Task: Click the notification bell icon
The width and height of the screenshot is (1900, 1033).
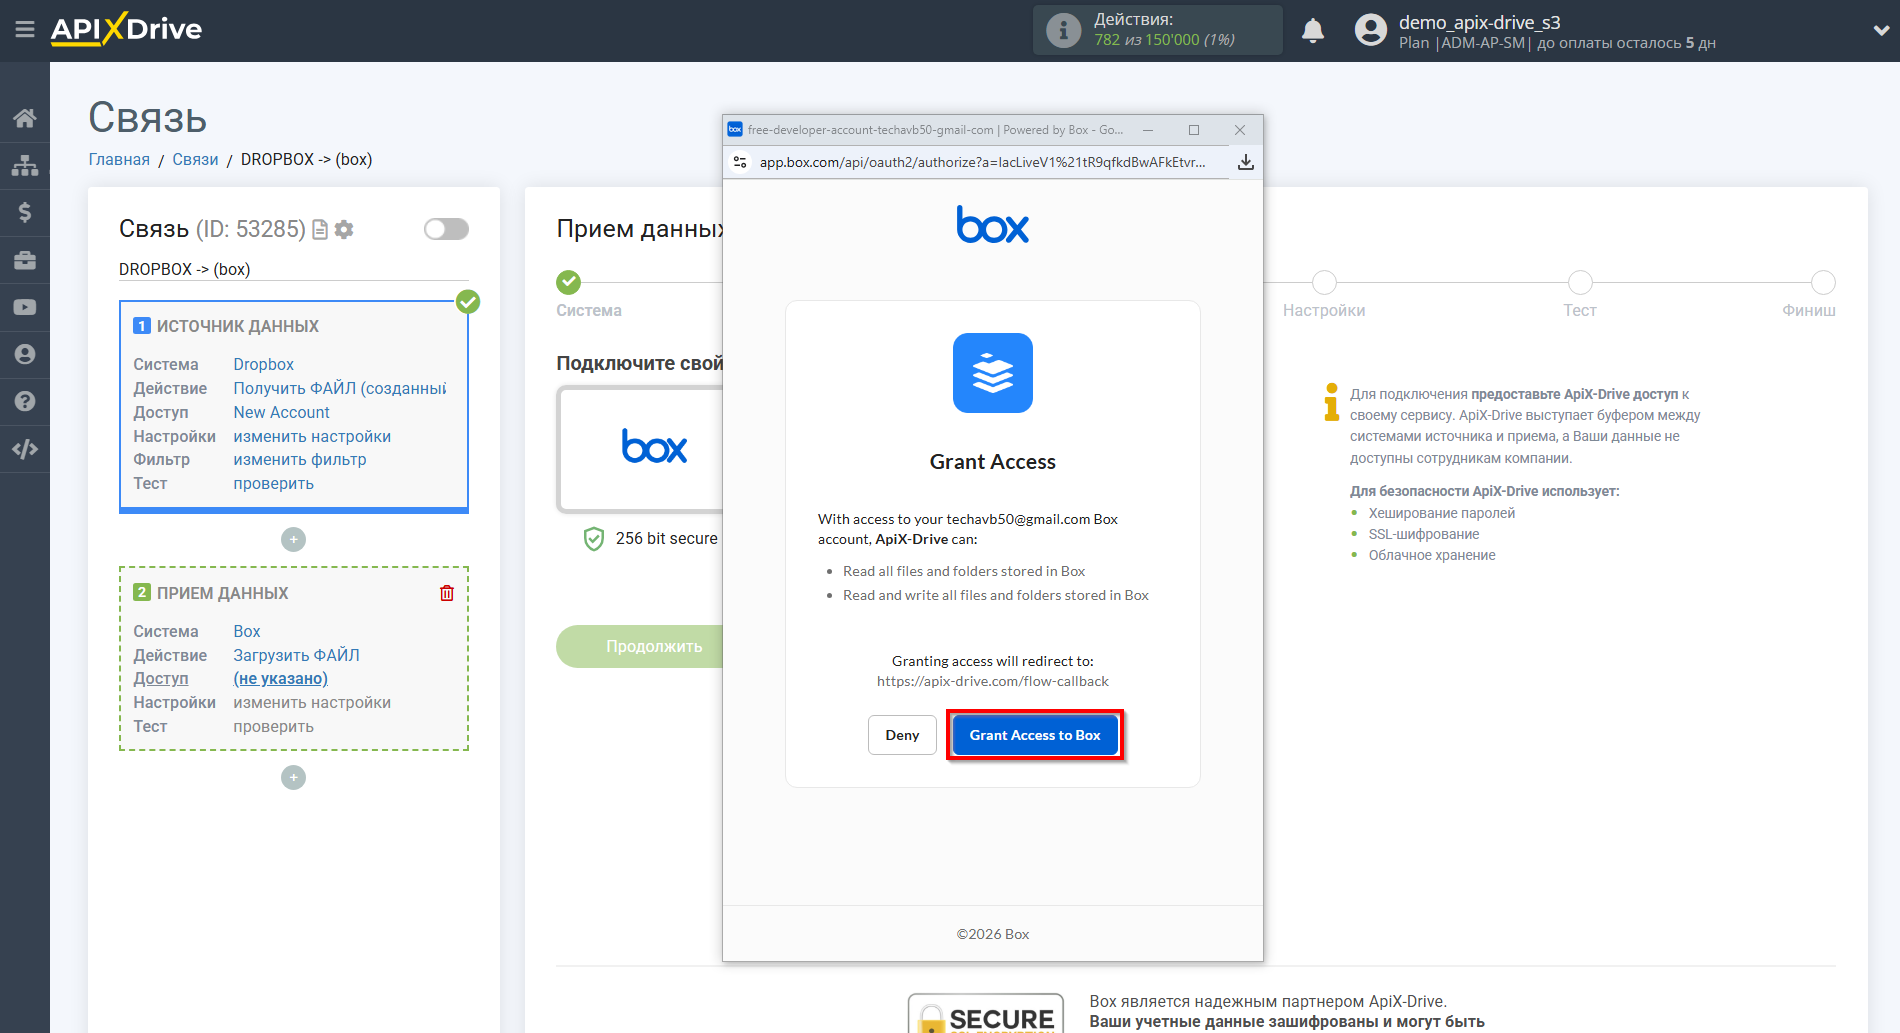Action: tap(1313, 31)
